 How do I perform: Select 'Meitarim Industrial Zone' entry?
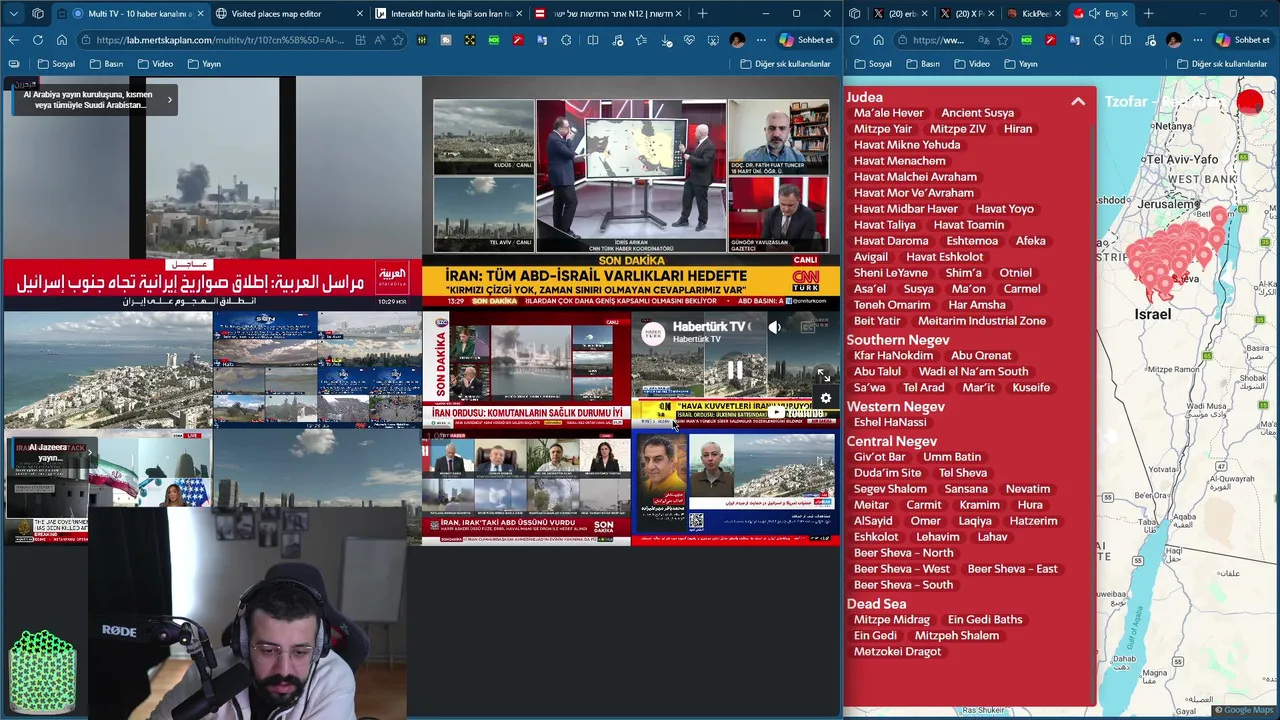982,321
